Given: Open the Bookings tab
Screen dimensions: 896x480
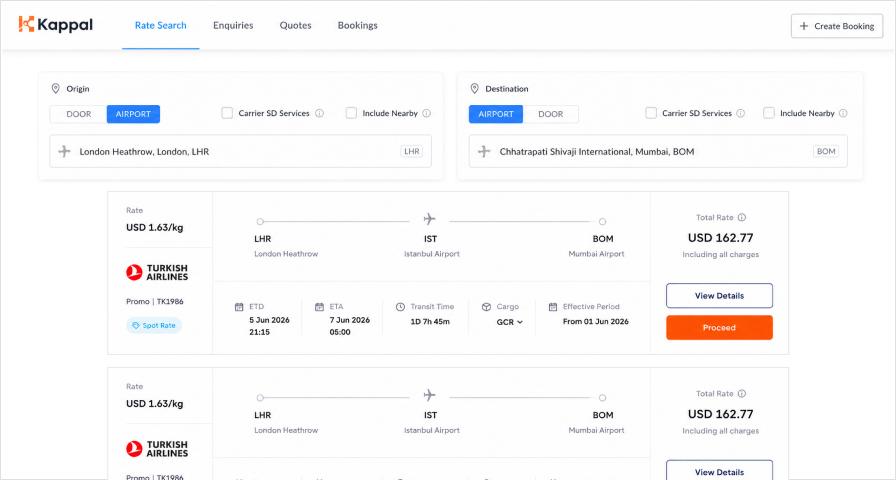Looking at the screenshot, I should click(358, 25).
